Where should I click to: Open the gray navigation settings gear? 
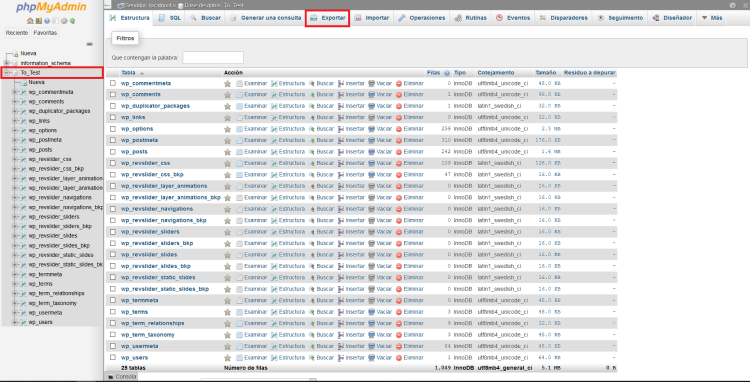64,21
